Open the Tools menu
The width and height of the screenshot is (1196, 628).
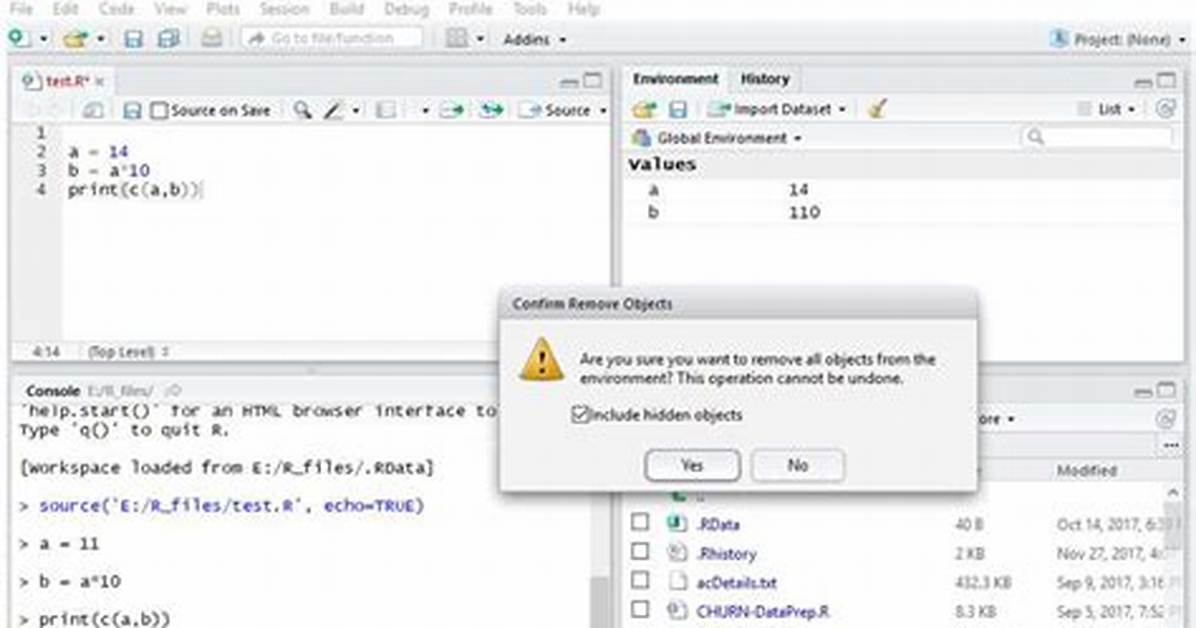(x=529, y=9)
